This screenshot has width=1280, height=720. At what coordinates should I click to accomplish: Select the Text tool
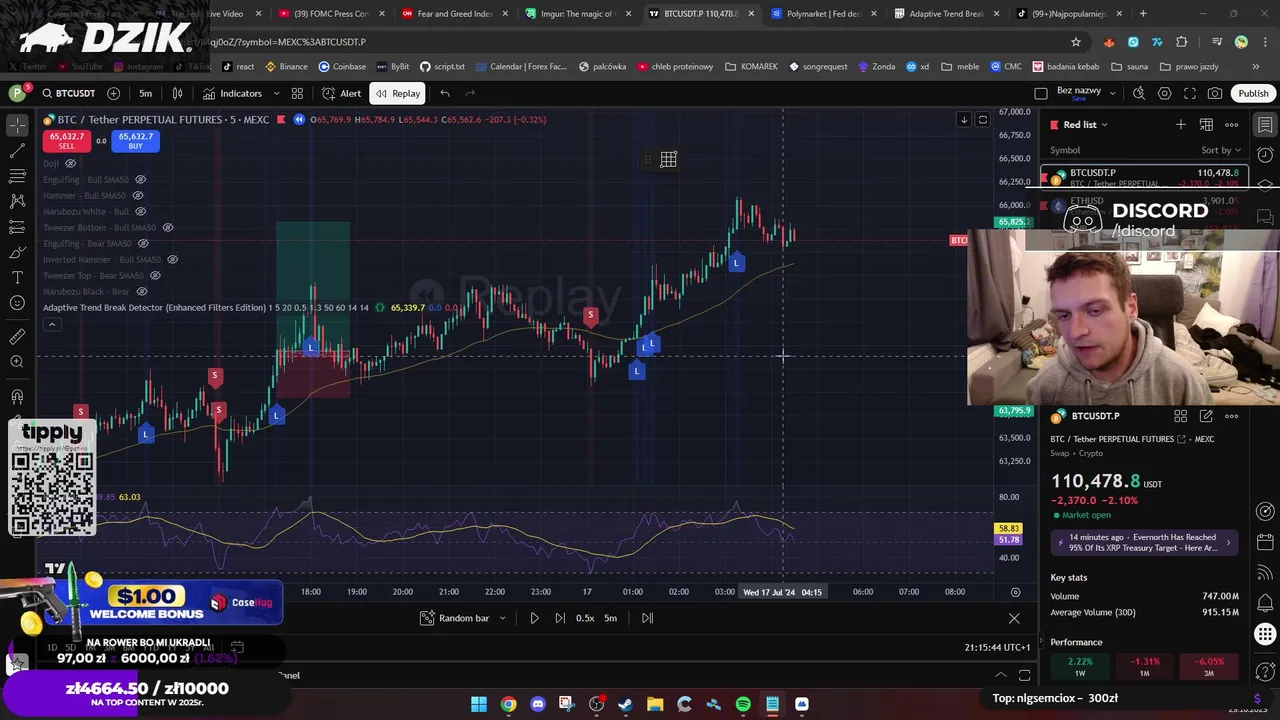(x=17, y=277)
